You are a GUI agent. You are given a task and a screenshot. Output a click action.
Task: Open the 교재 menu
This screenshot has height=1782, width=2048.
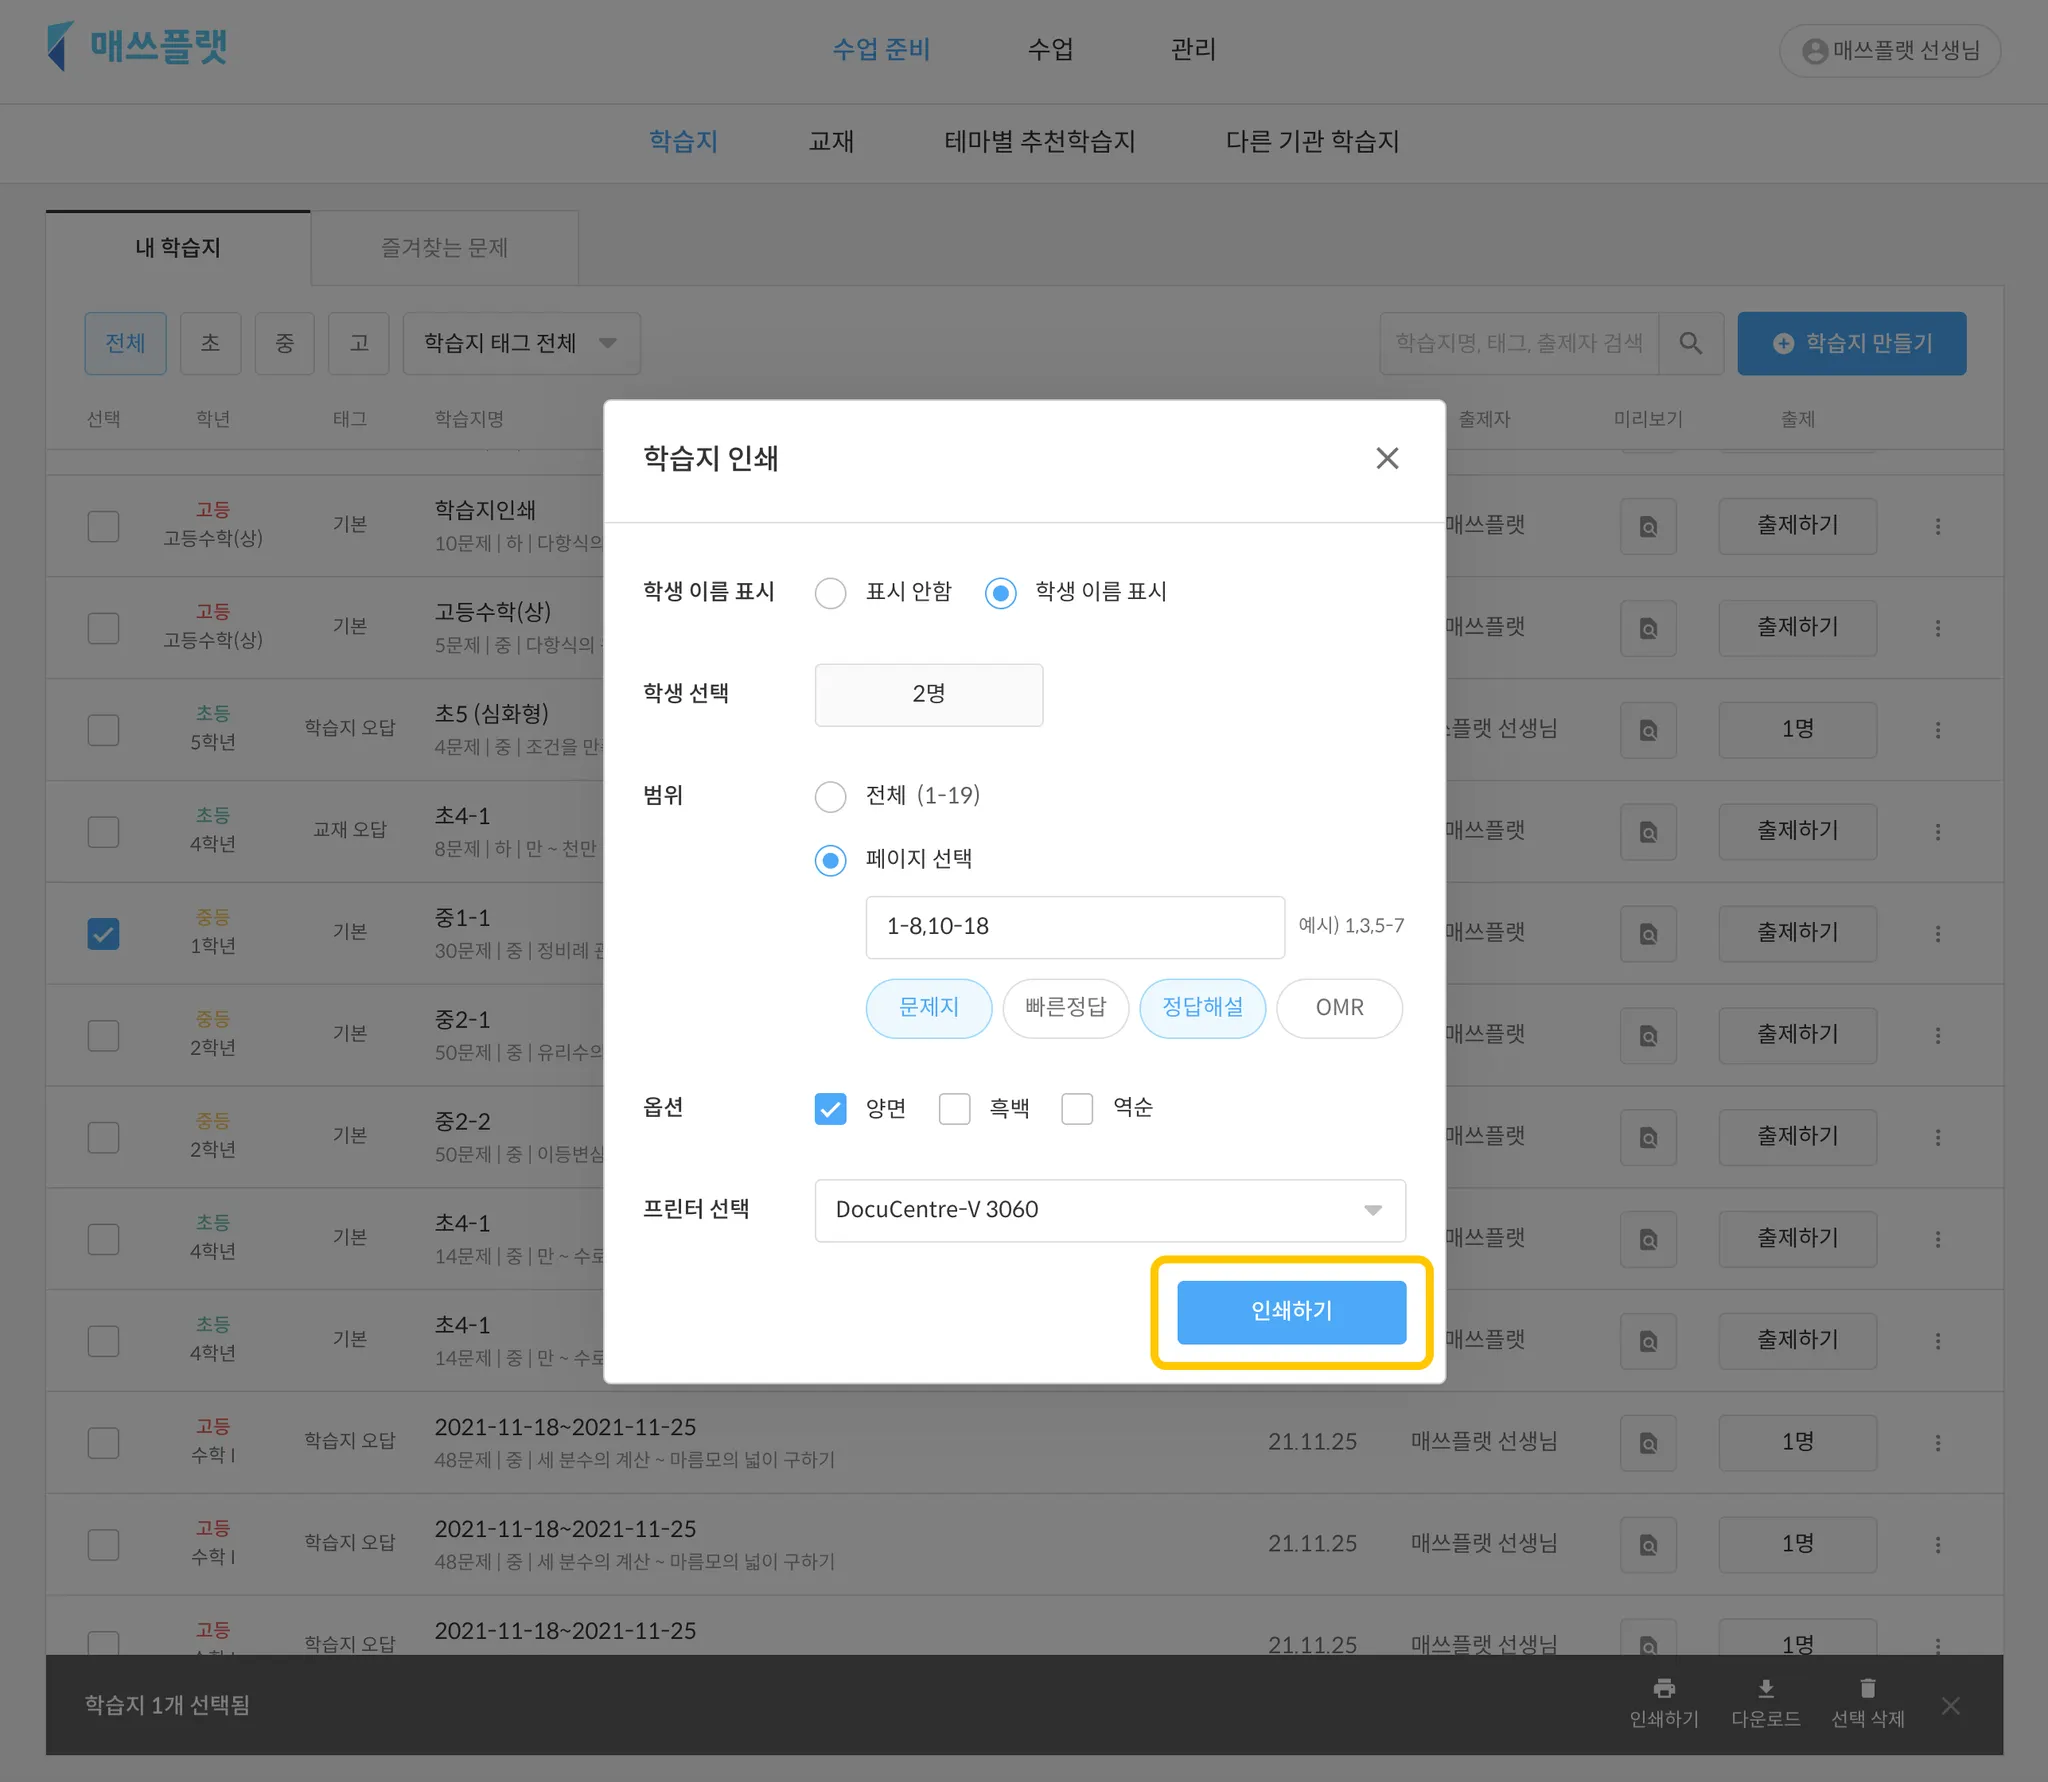click(830, 142)
